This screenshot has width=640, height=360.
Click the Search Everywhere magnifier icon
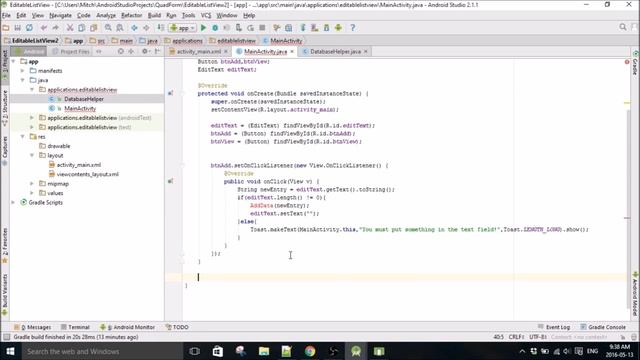pyautogui.click(x=622, y=27)
